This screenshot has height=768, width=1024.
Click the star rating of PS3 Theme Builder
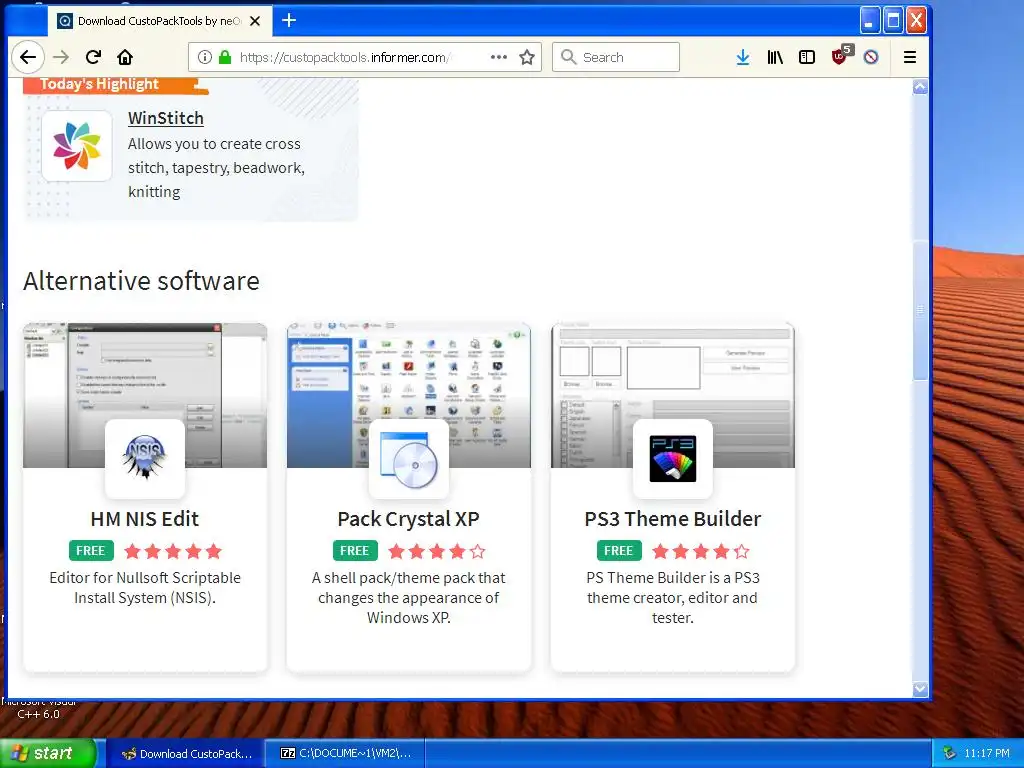(x=701, y=551)
